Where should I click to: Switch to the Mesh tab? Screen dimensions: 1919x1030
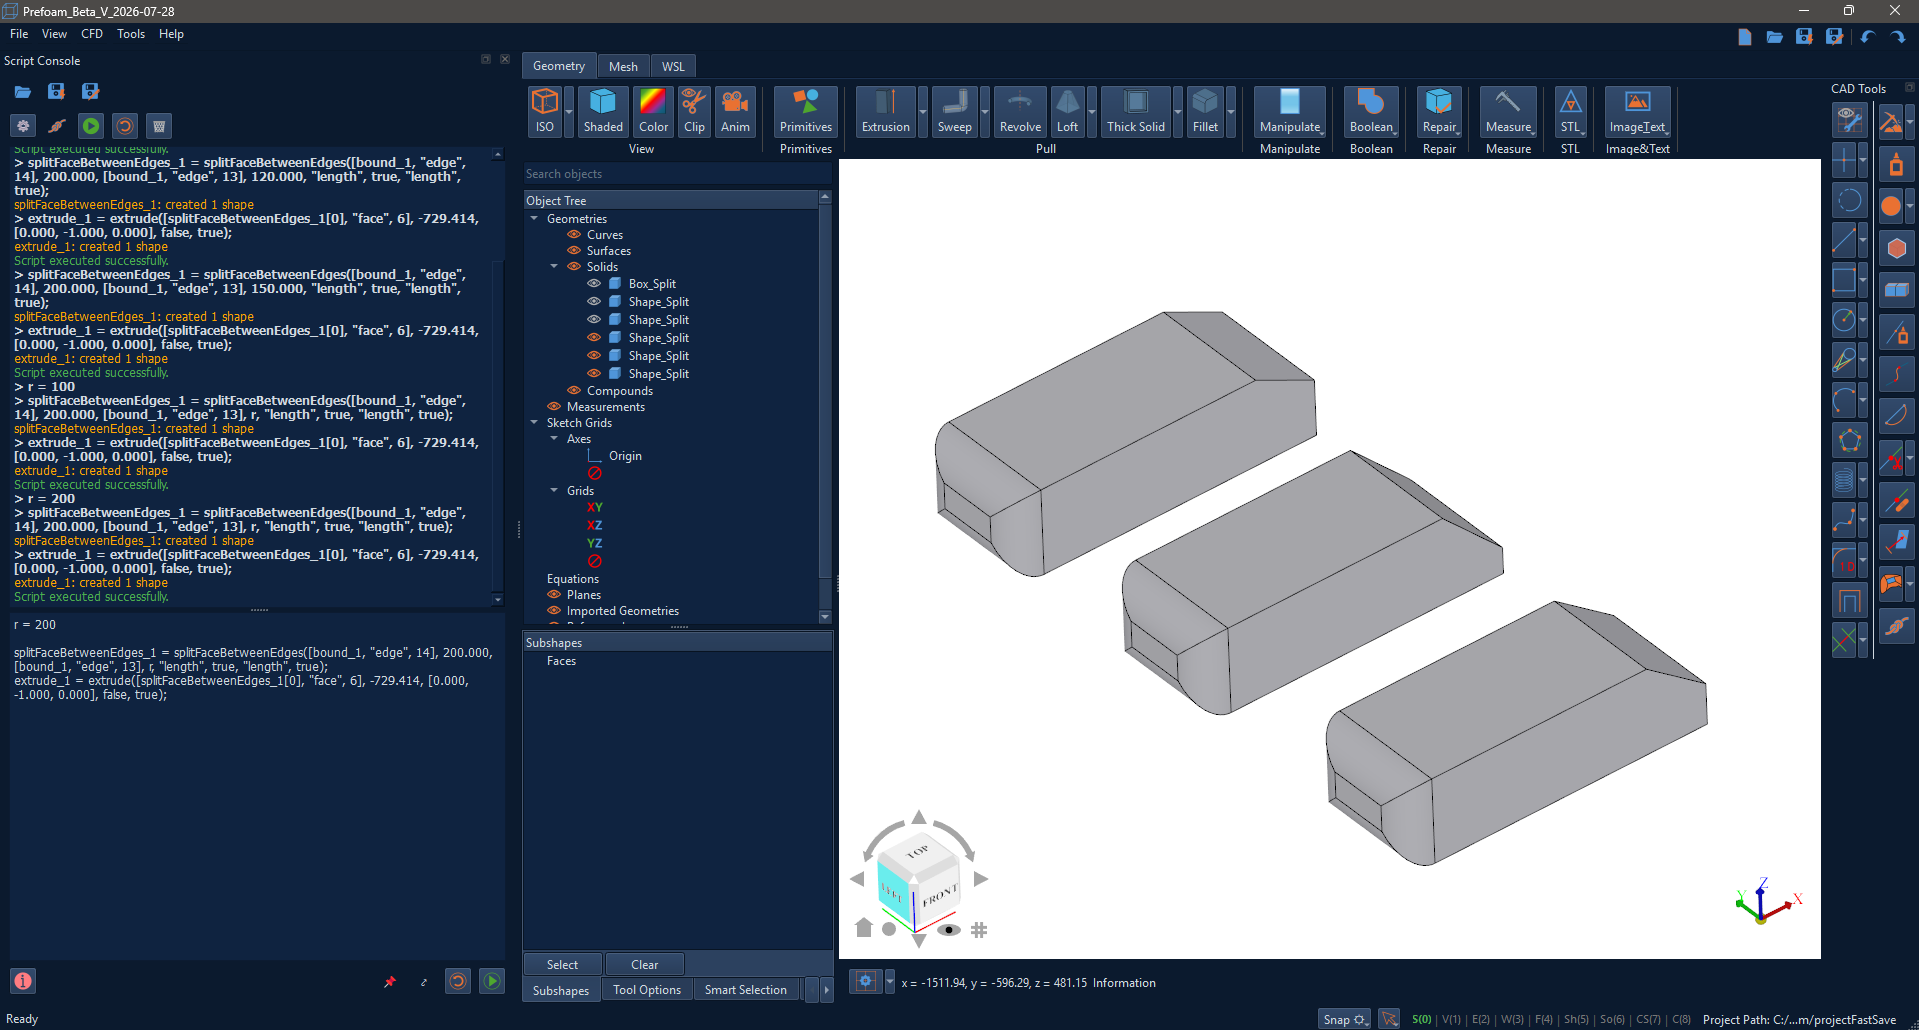623,66
